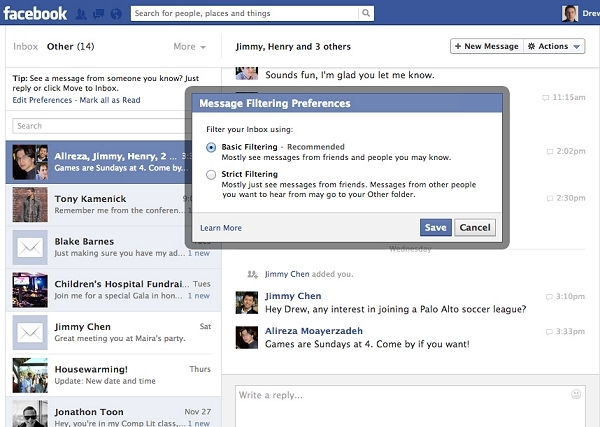Click the Facebook logo
Screen dimensions: 600x427
tap(35, 14)
